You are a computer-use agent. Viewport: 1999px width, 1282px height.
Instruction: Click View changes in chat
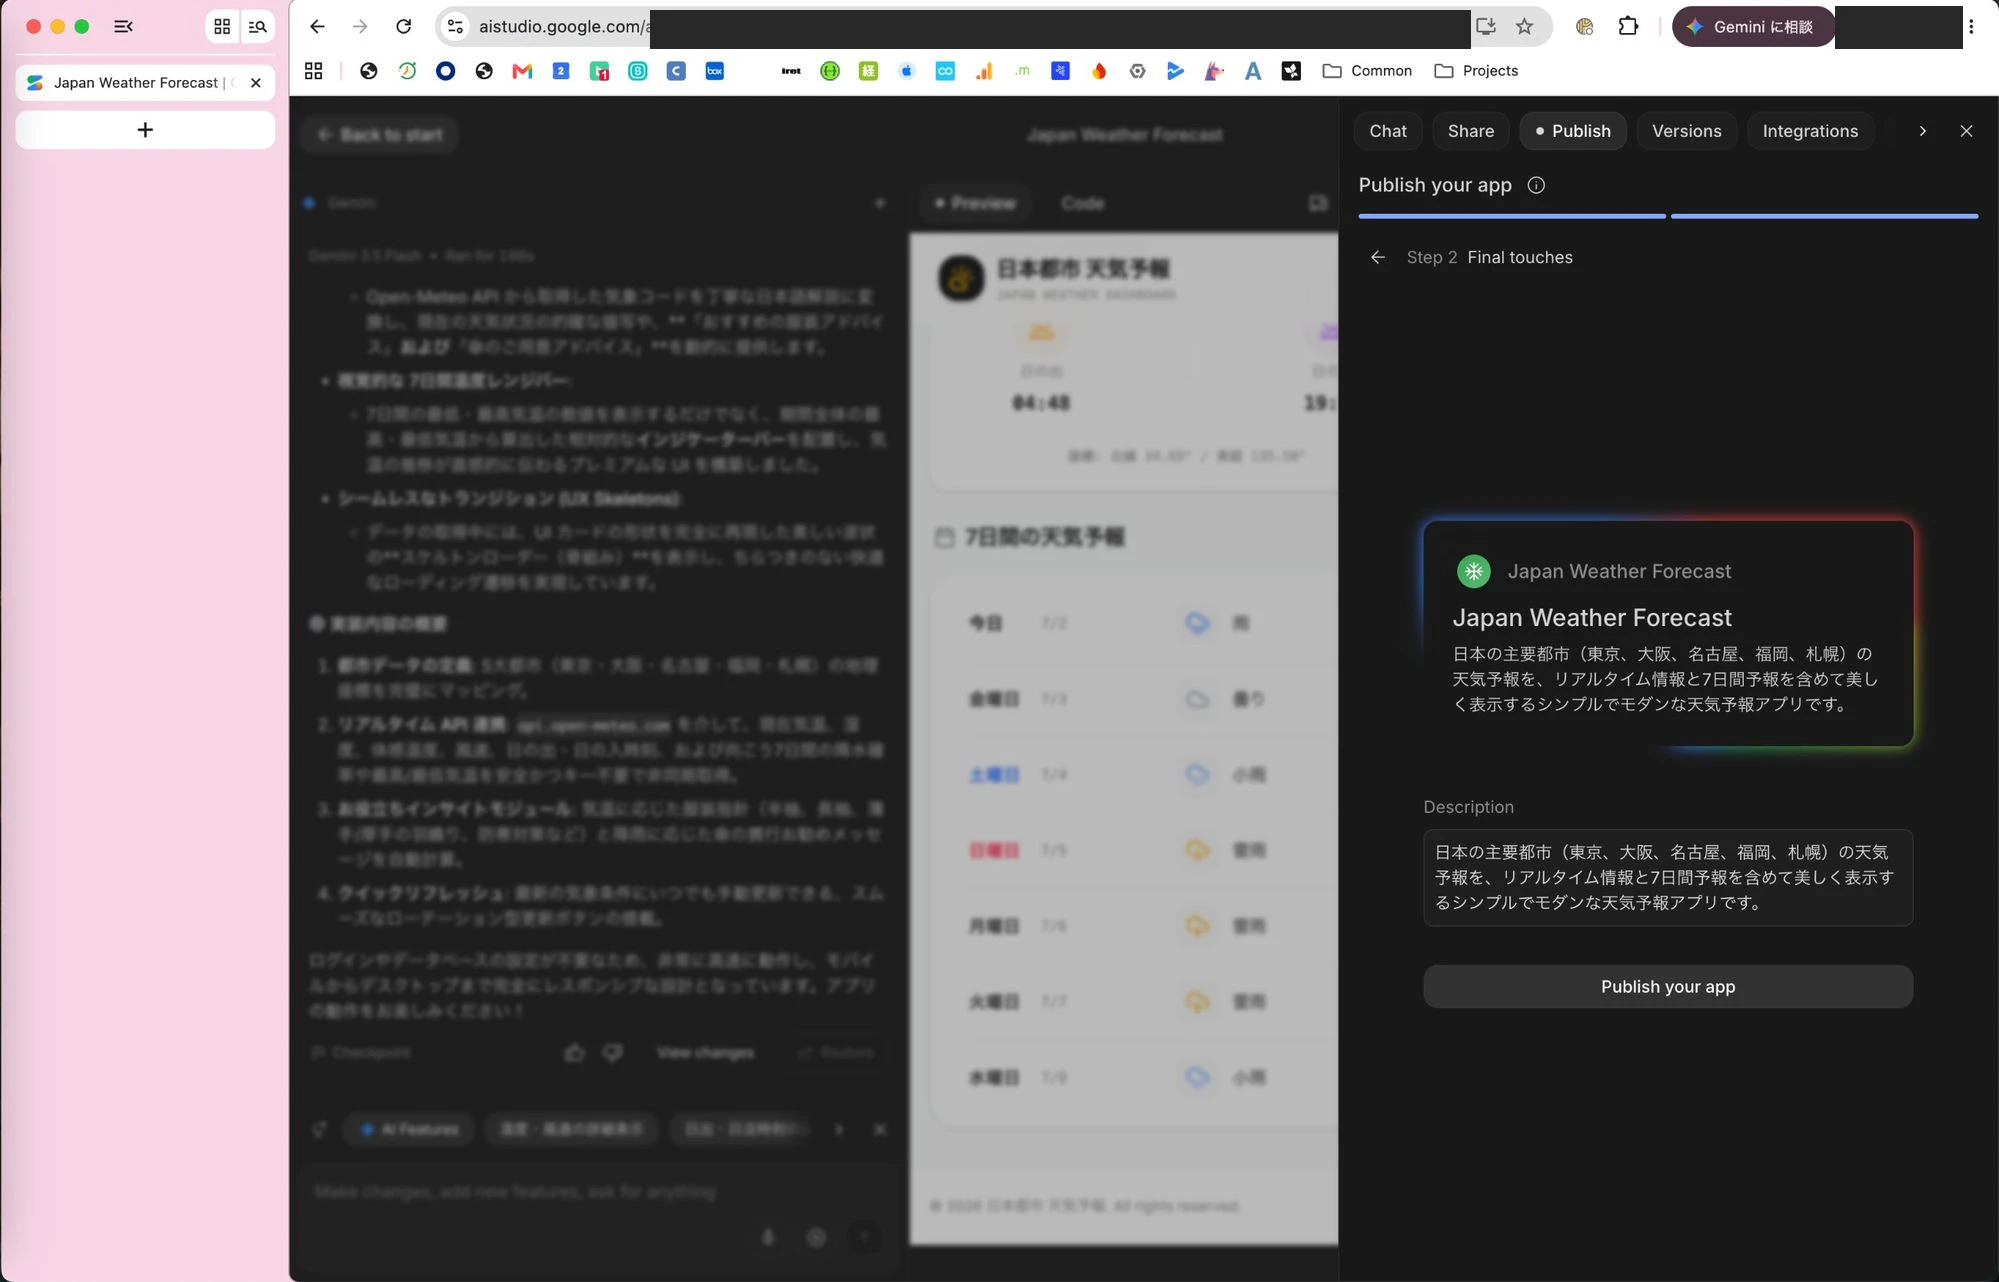point(705,1053)
